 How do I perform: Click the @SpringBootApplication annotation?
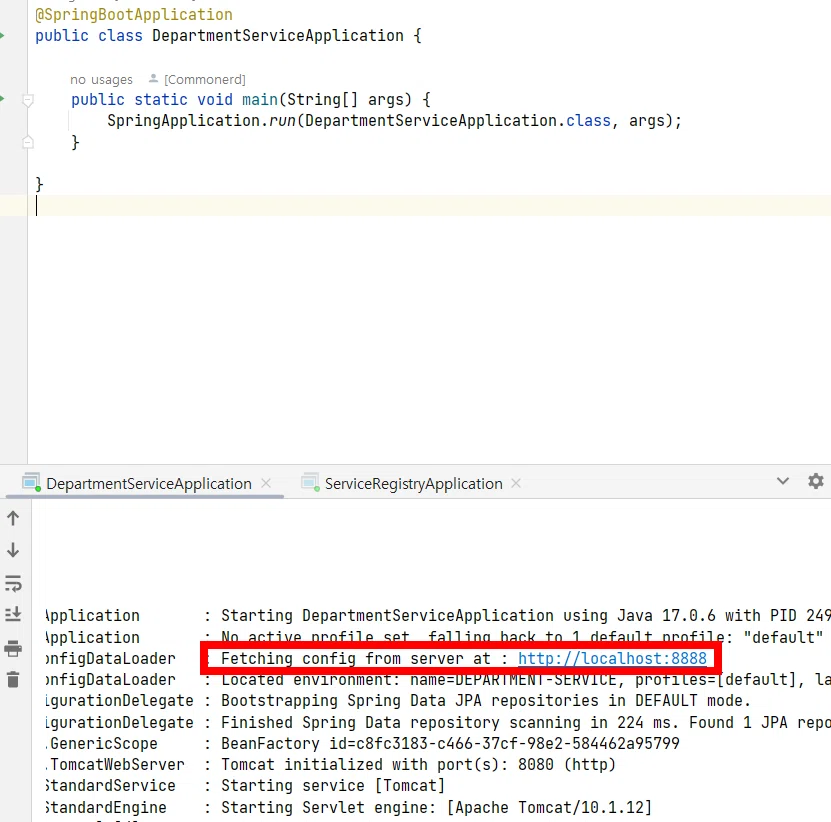tap(134, 14)
